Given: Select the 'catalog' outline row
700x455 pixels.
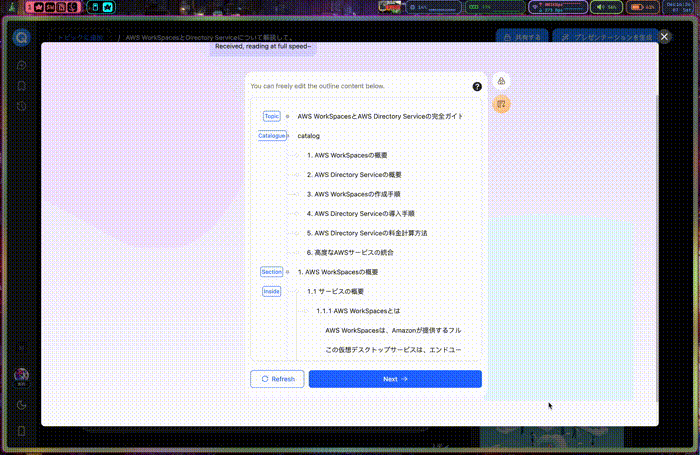Looking at the screenshot, I should click(x=308, y=136).
